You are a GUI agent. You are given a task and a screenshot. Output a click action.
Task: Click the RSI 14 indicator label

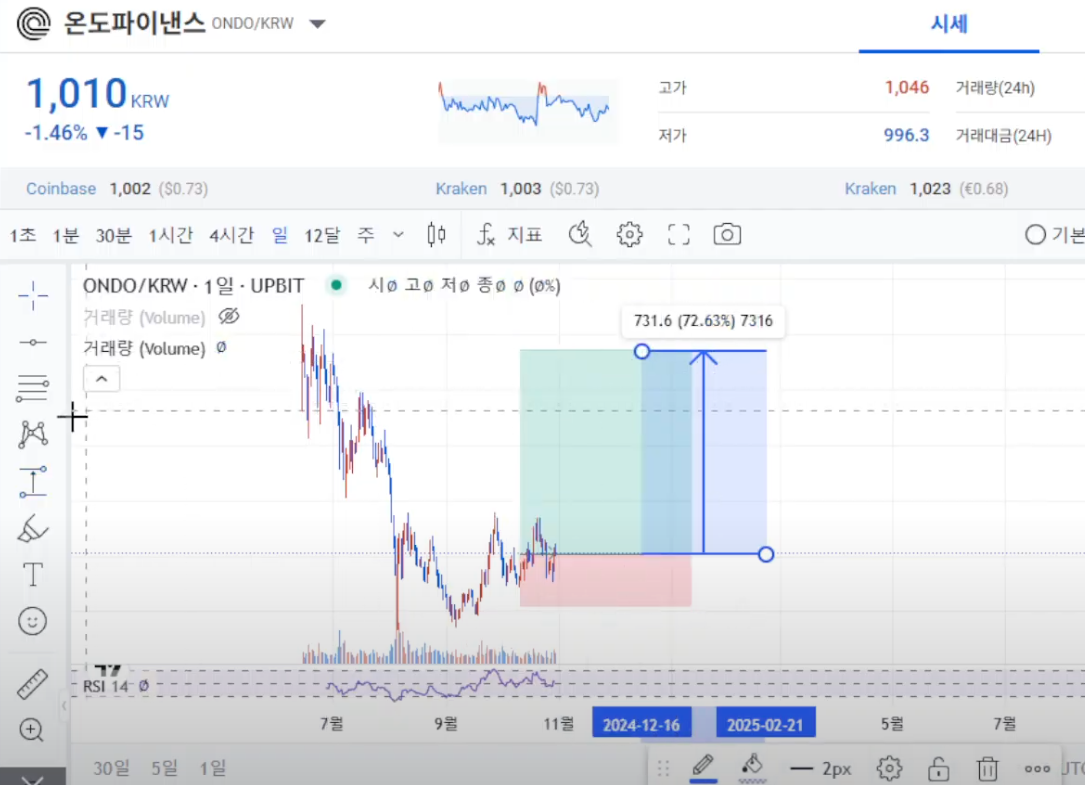point(106,686)
